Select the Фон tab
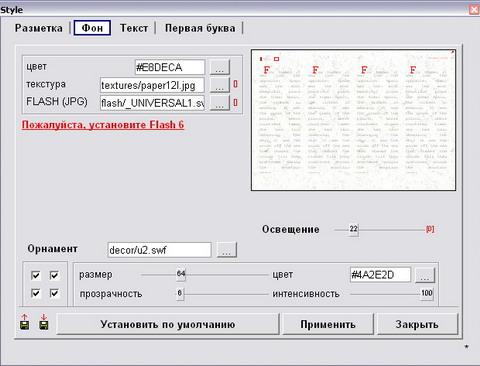Viewport: 480px width, 366px height. [x=92, y=28]
